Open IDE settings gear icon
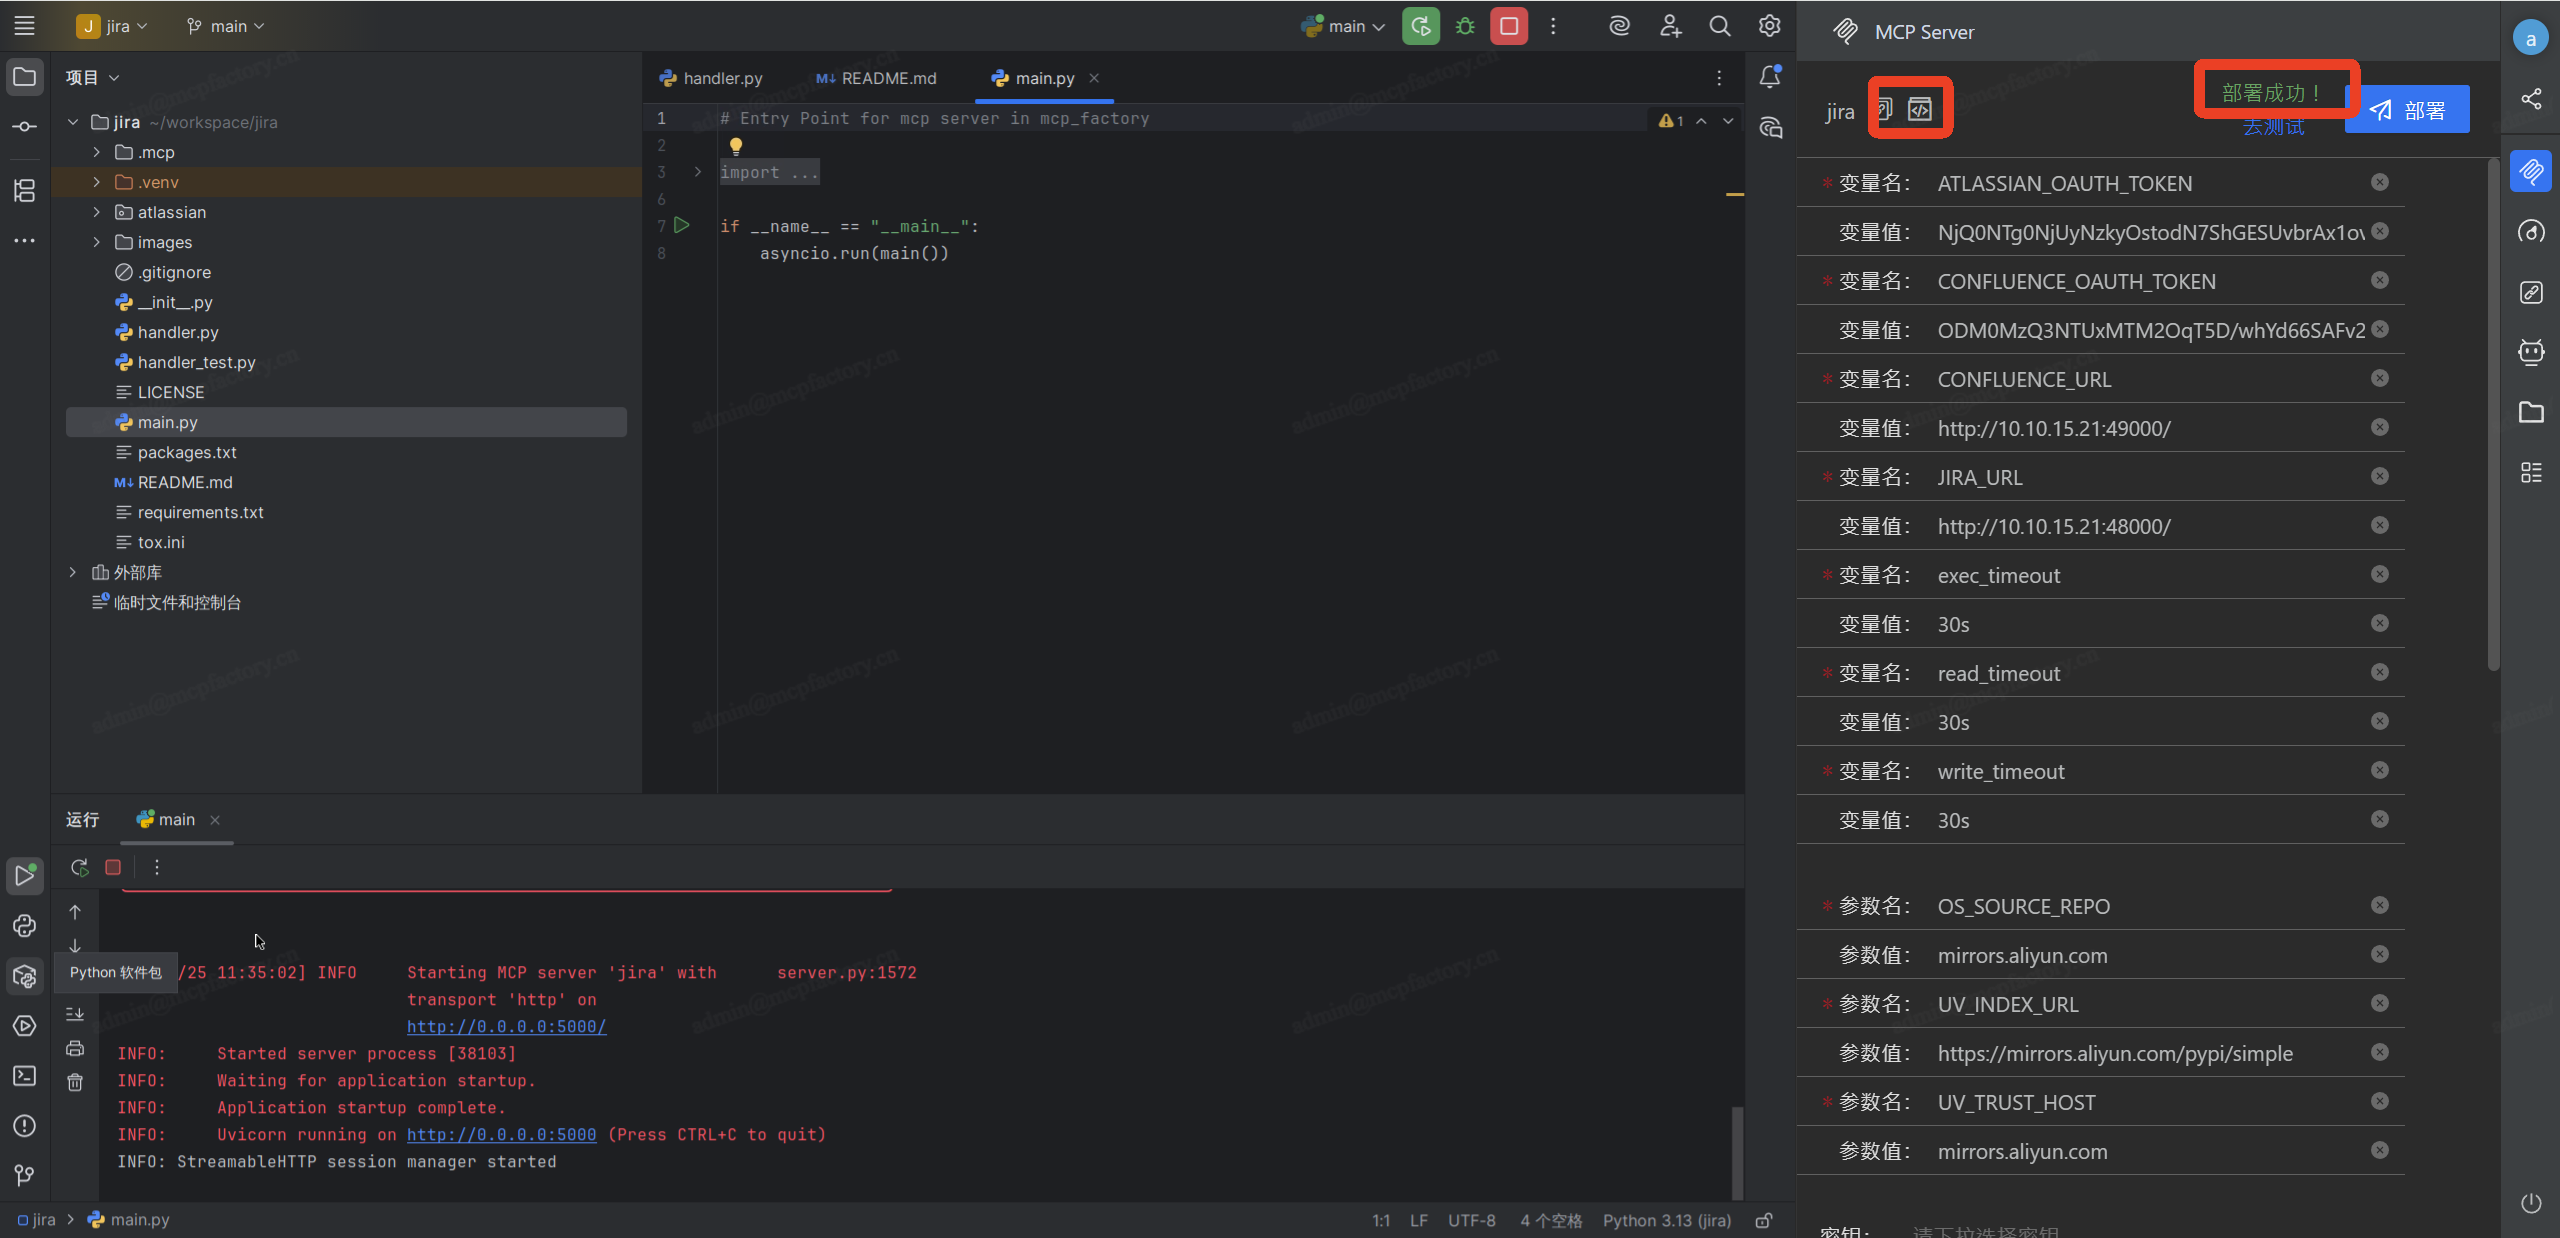 [x=1769, y=27]
